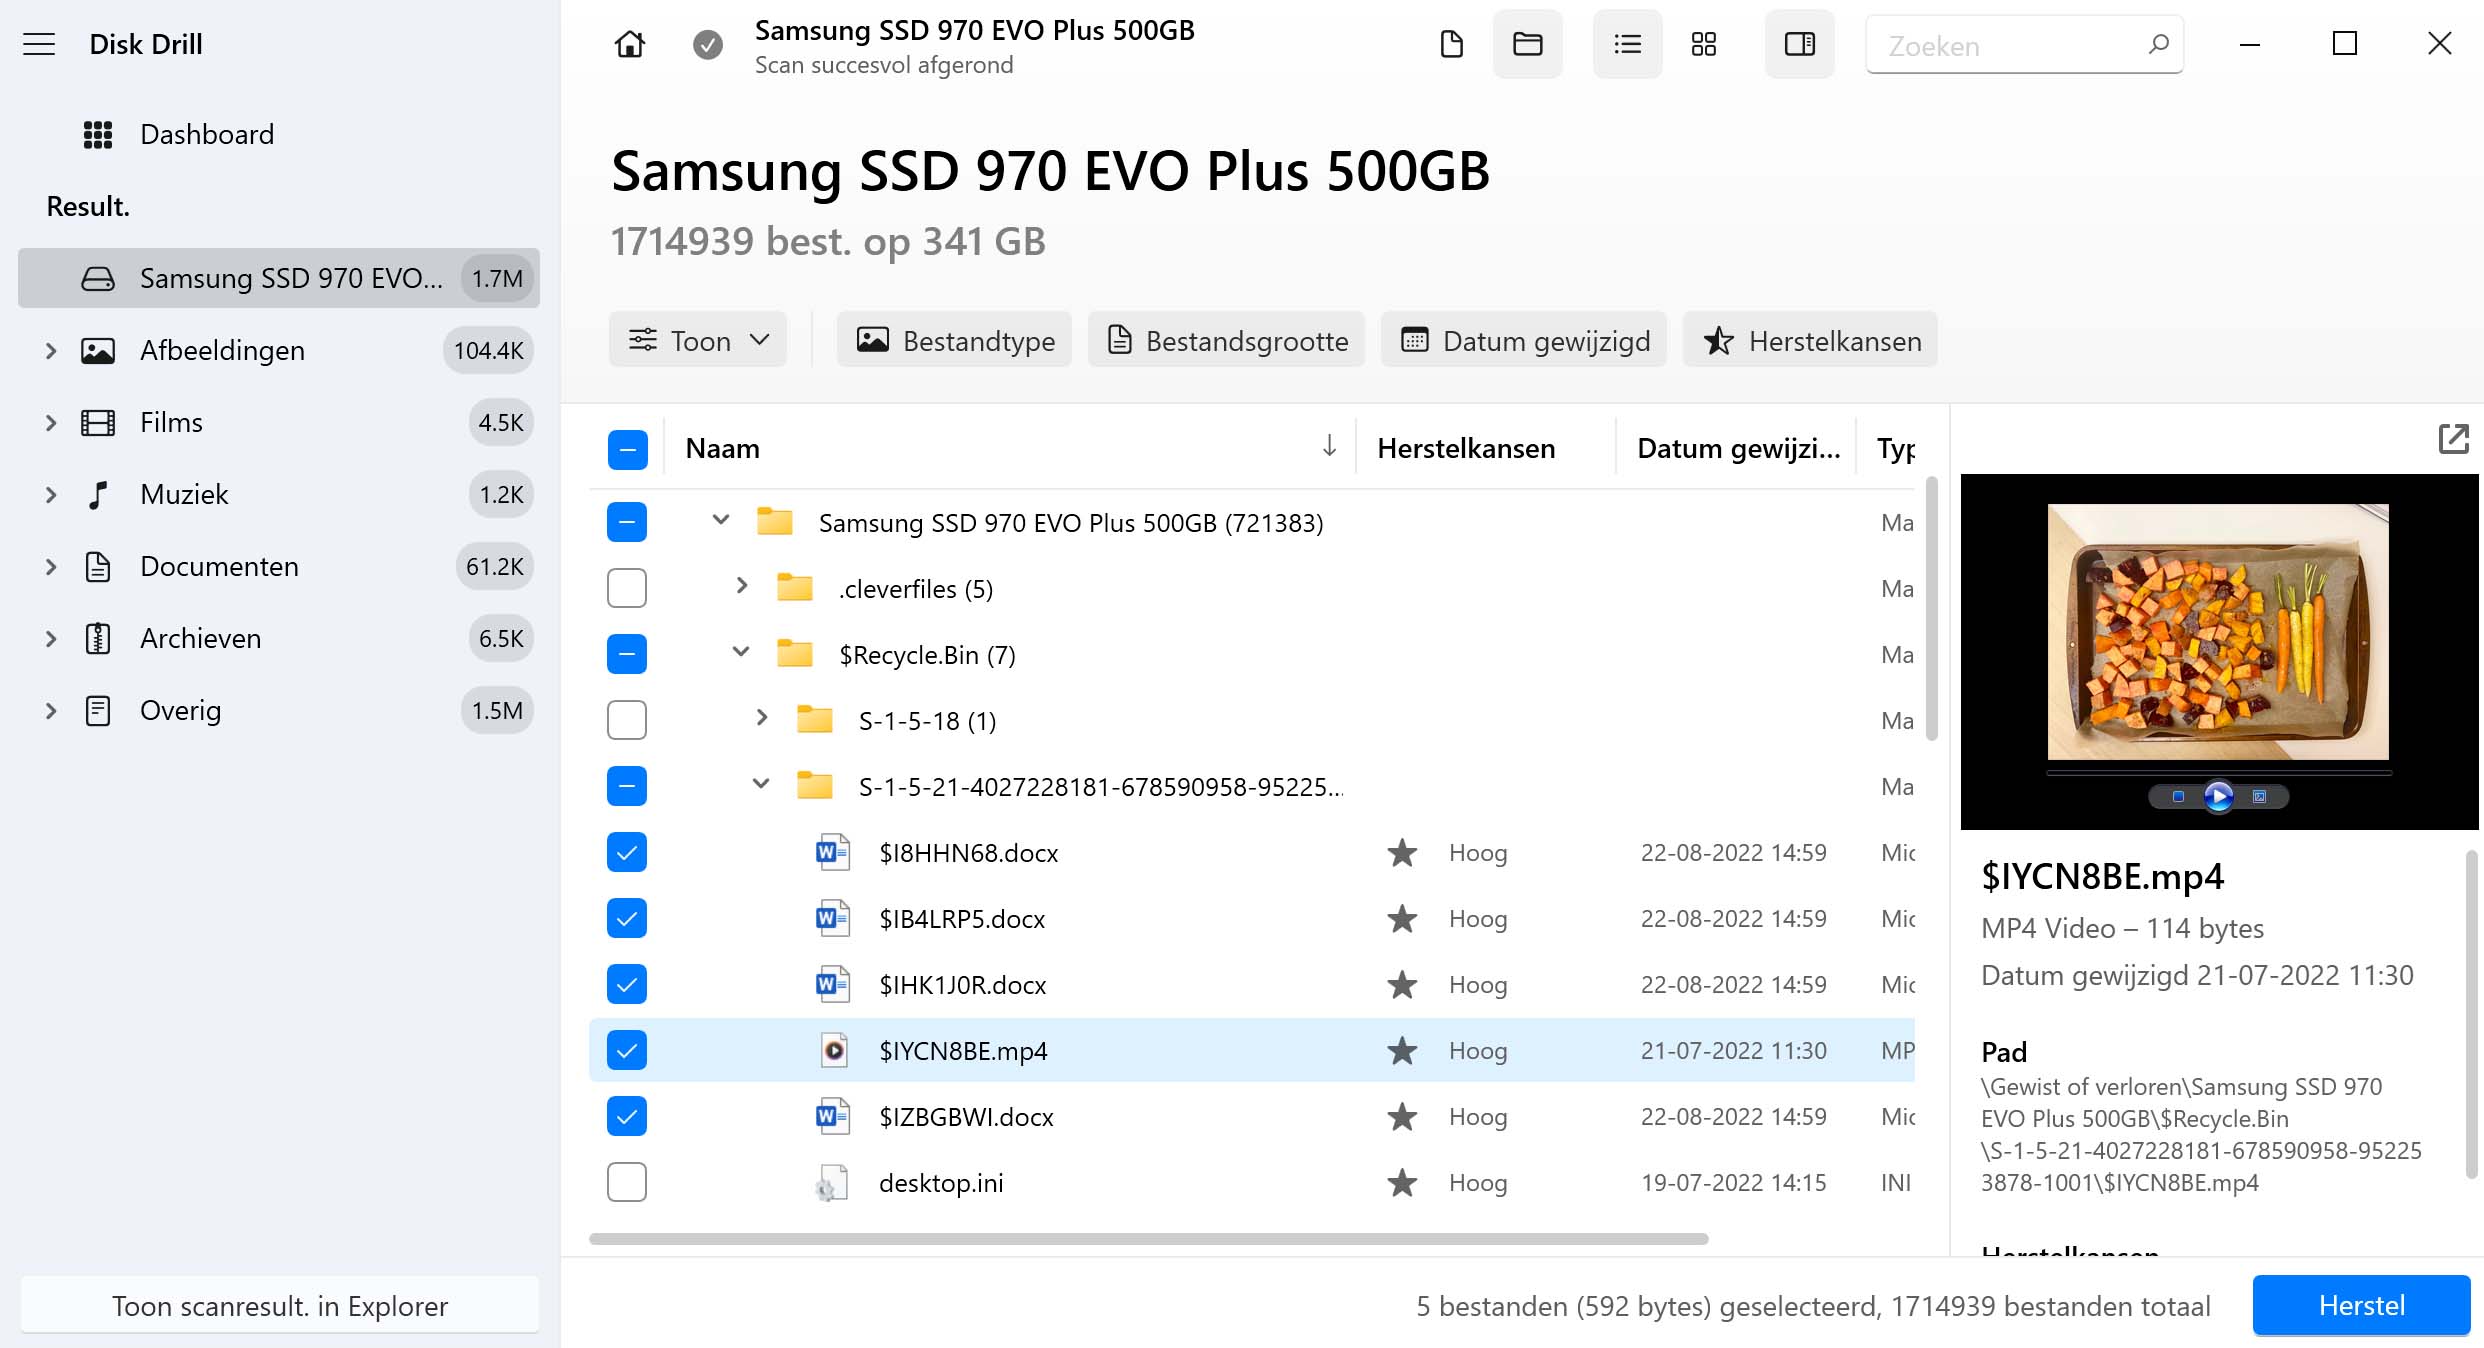
Task: Collapse the $Recycle.Bin folder
Action: (x=741, y=652)
